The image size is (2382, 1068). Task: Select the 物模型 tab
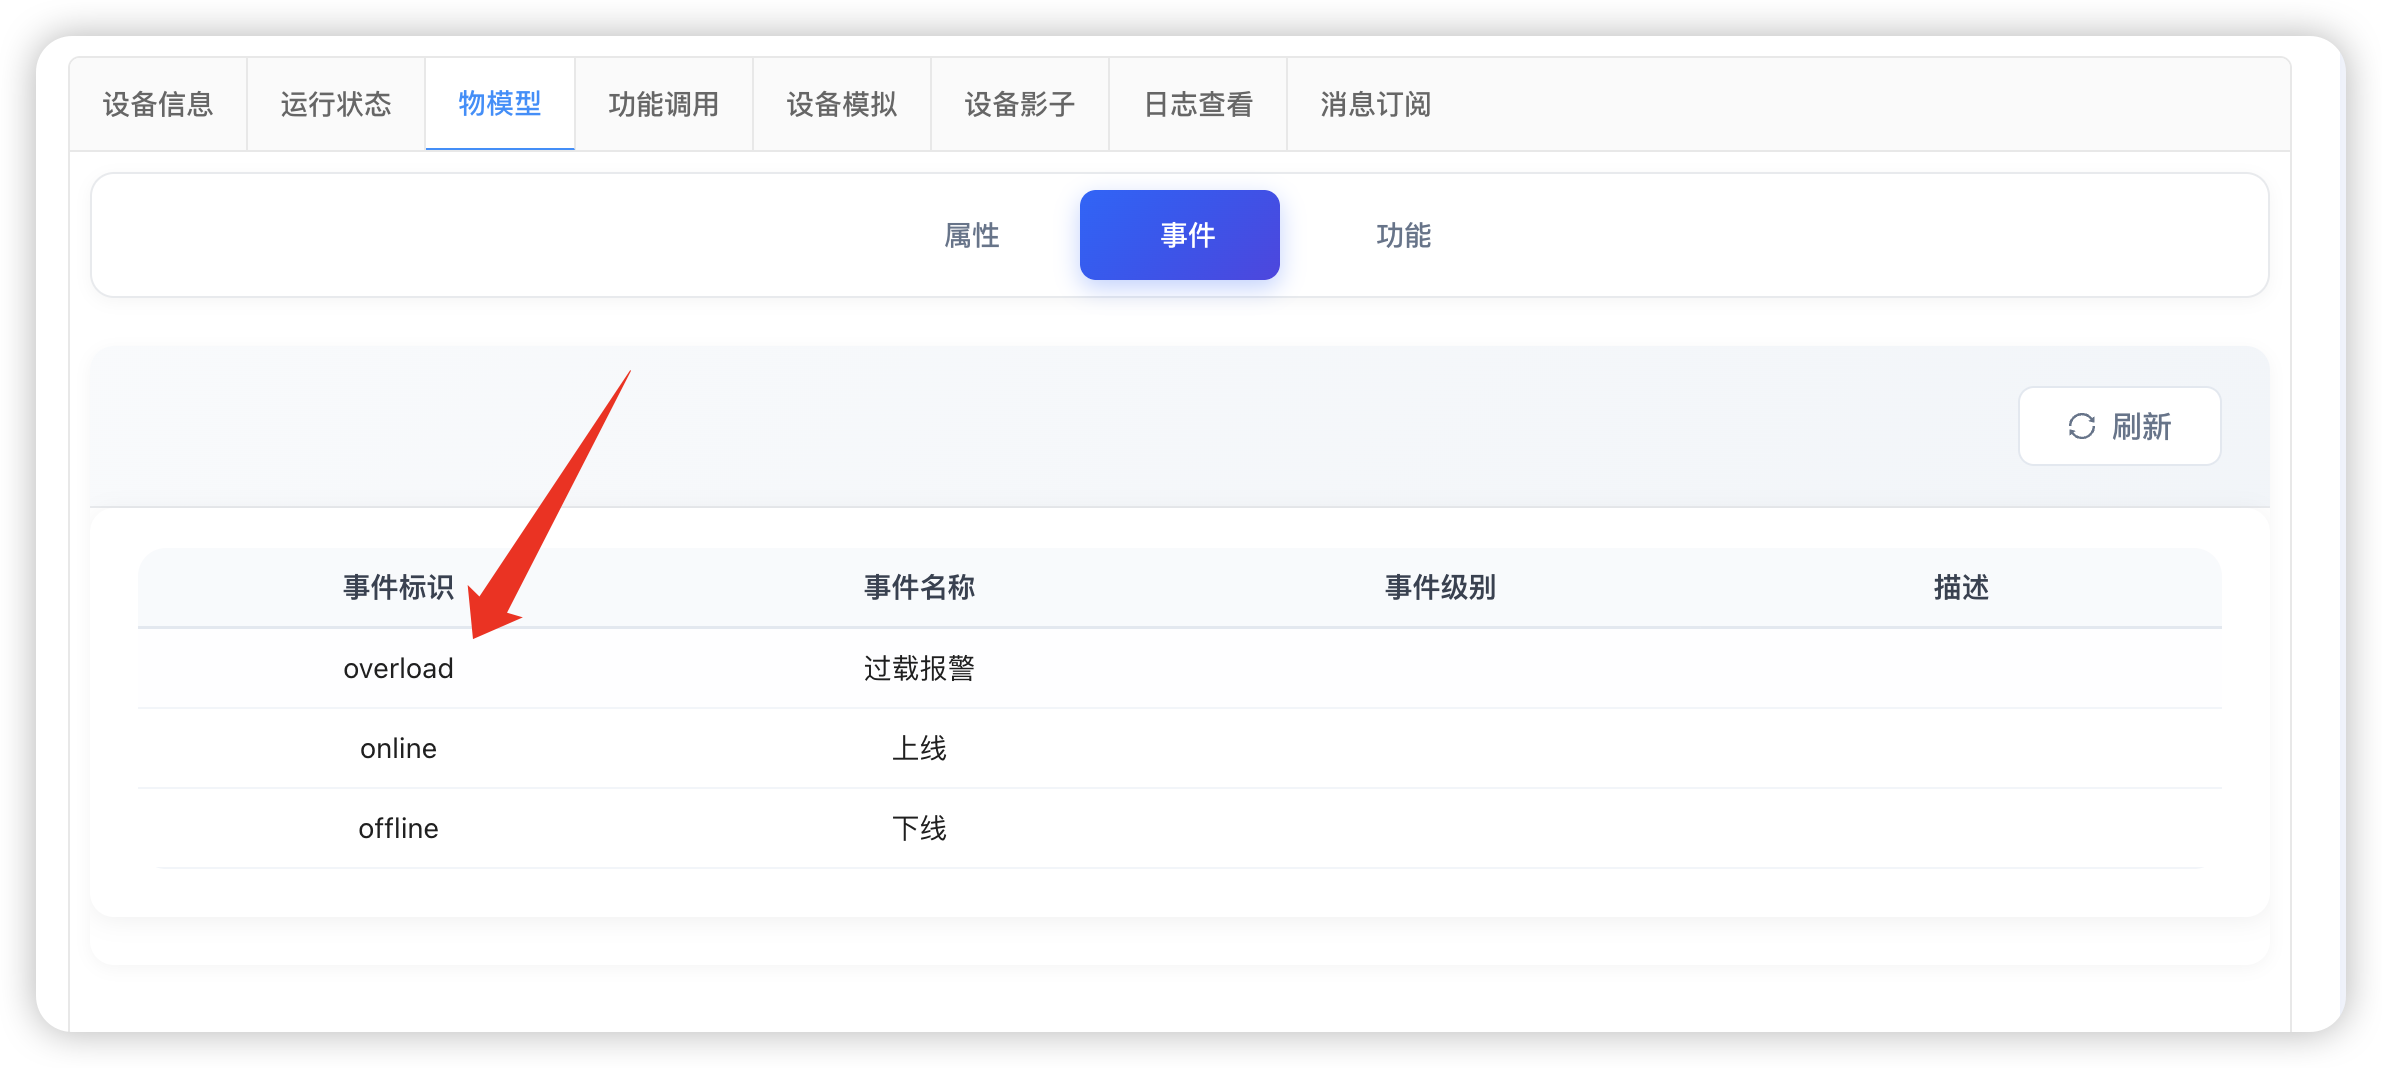[499, 104]
